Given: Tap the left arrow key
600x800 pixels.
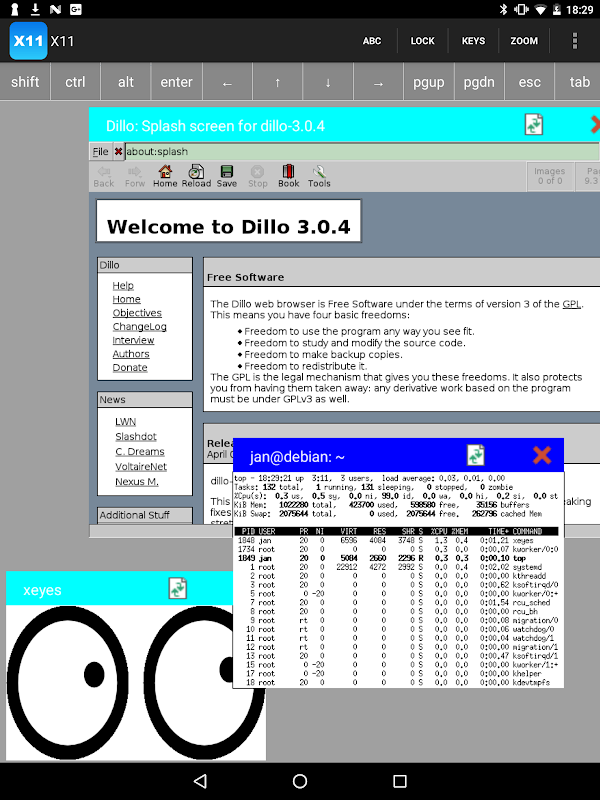Looking at the screenshot, I should tap(227, 83).
